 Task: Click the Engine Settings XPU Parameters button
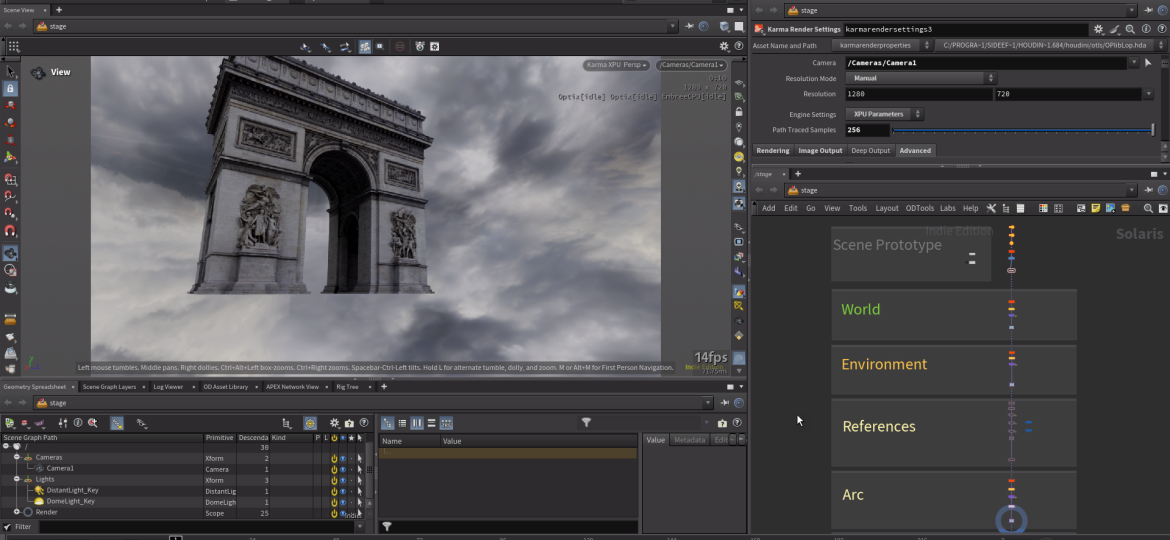coord(885,114)
